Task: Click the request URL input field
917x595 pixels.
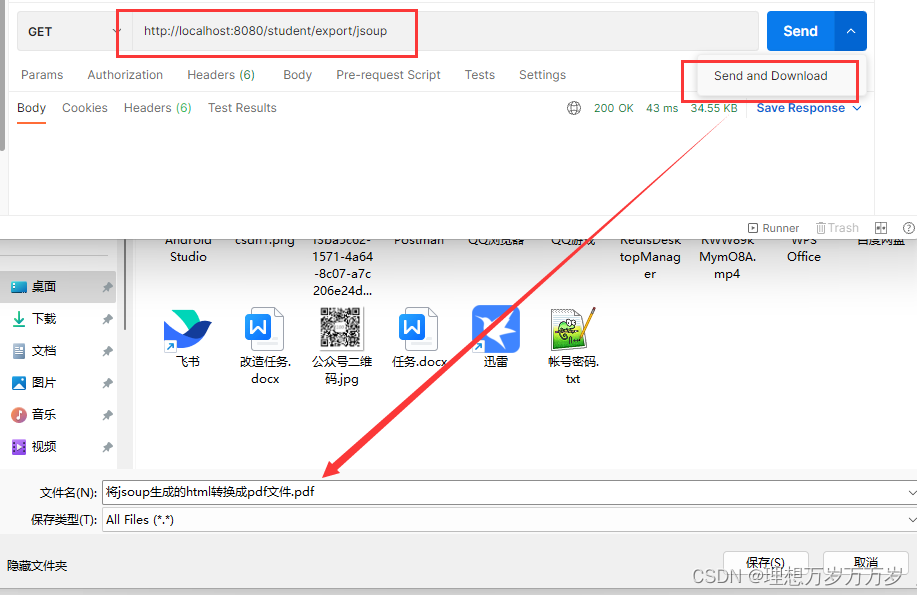Action: 445,31
